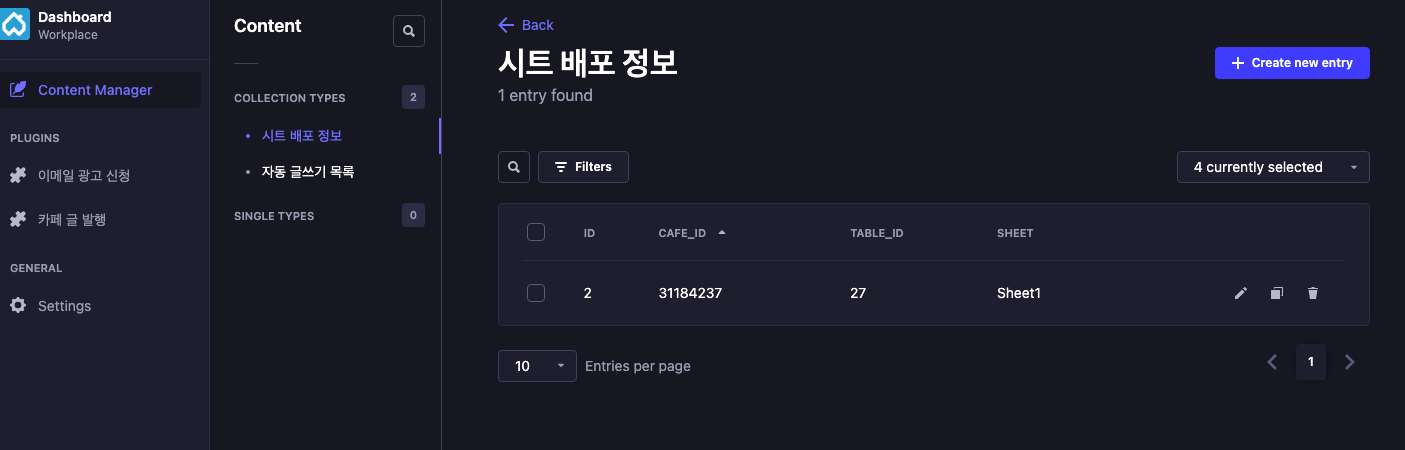The image size is (1405, 450).
Task: Open the entries per page dropdown
Action: coord(537,366)
